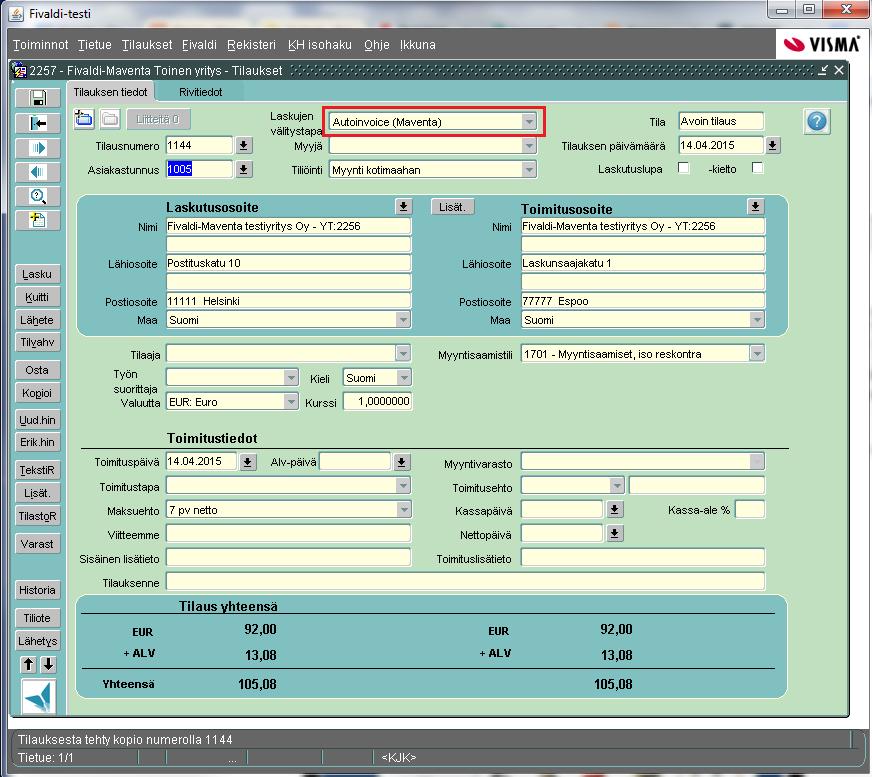Click the Sisäinen lisätieto input field
Image resolution: width=872 pixels, height=777 pixels.
(288, 558)
